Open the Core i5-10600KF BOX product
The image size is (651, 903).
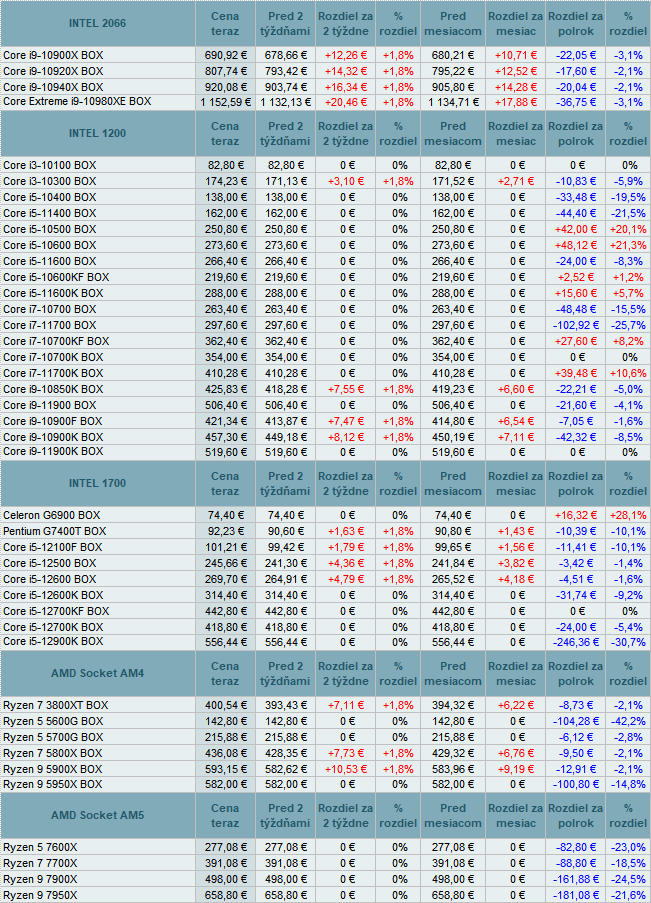click(x=56, y=277)
